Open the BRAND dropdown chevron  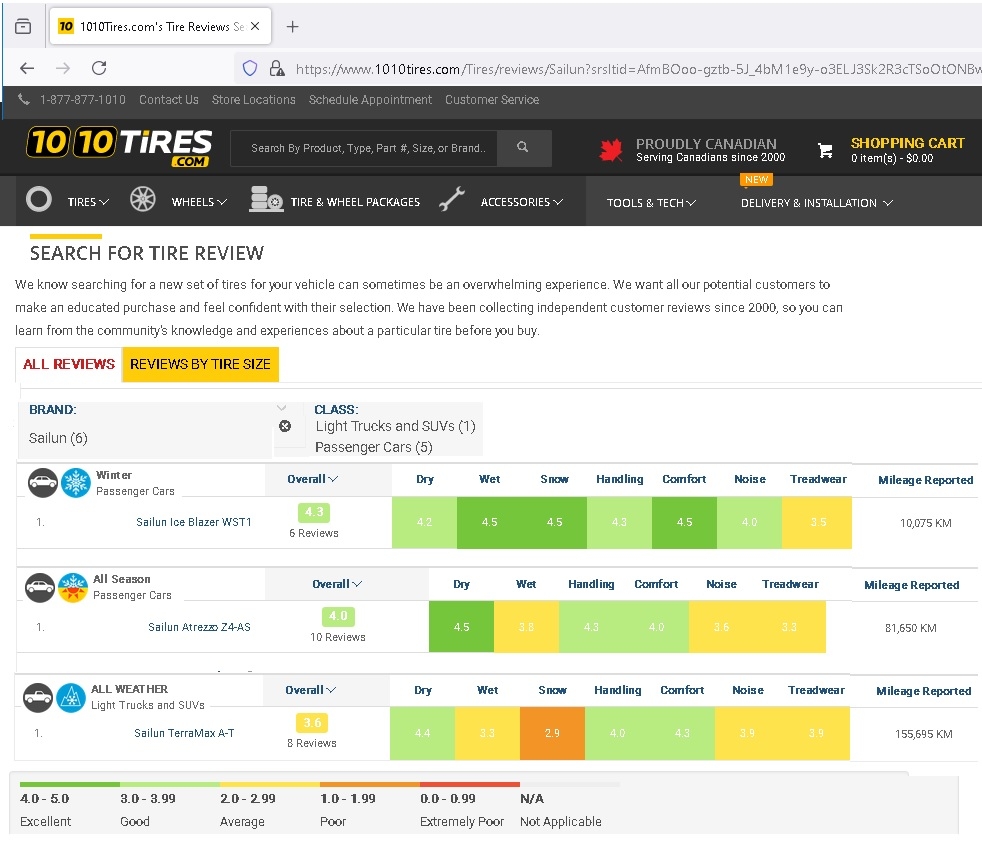[x=282, y=408]
